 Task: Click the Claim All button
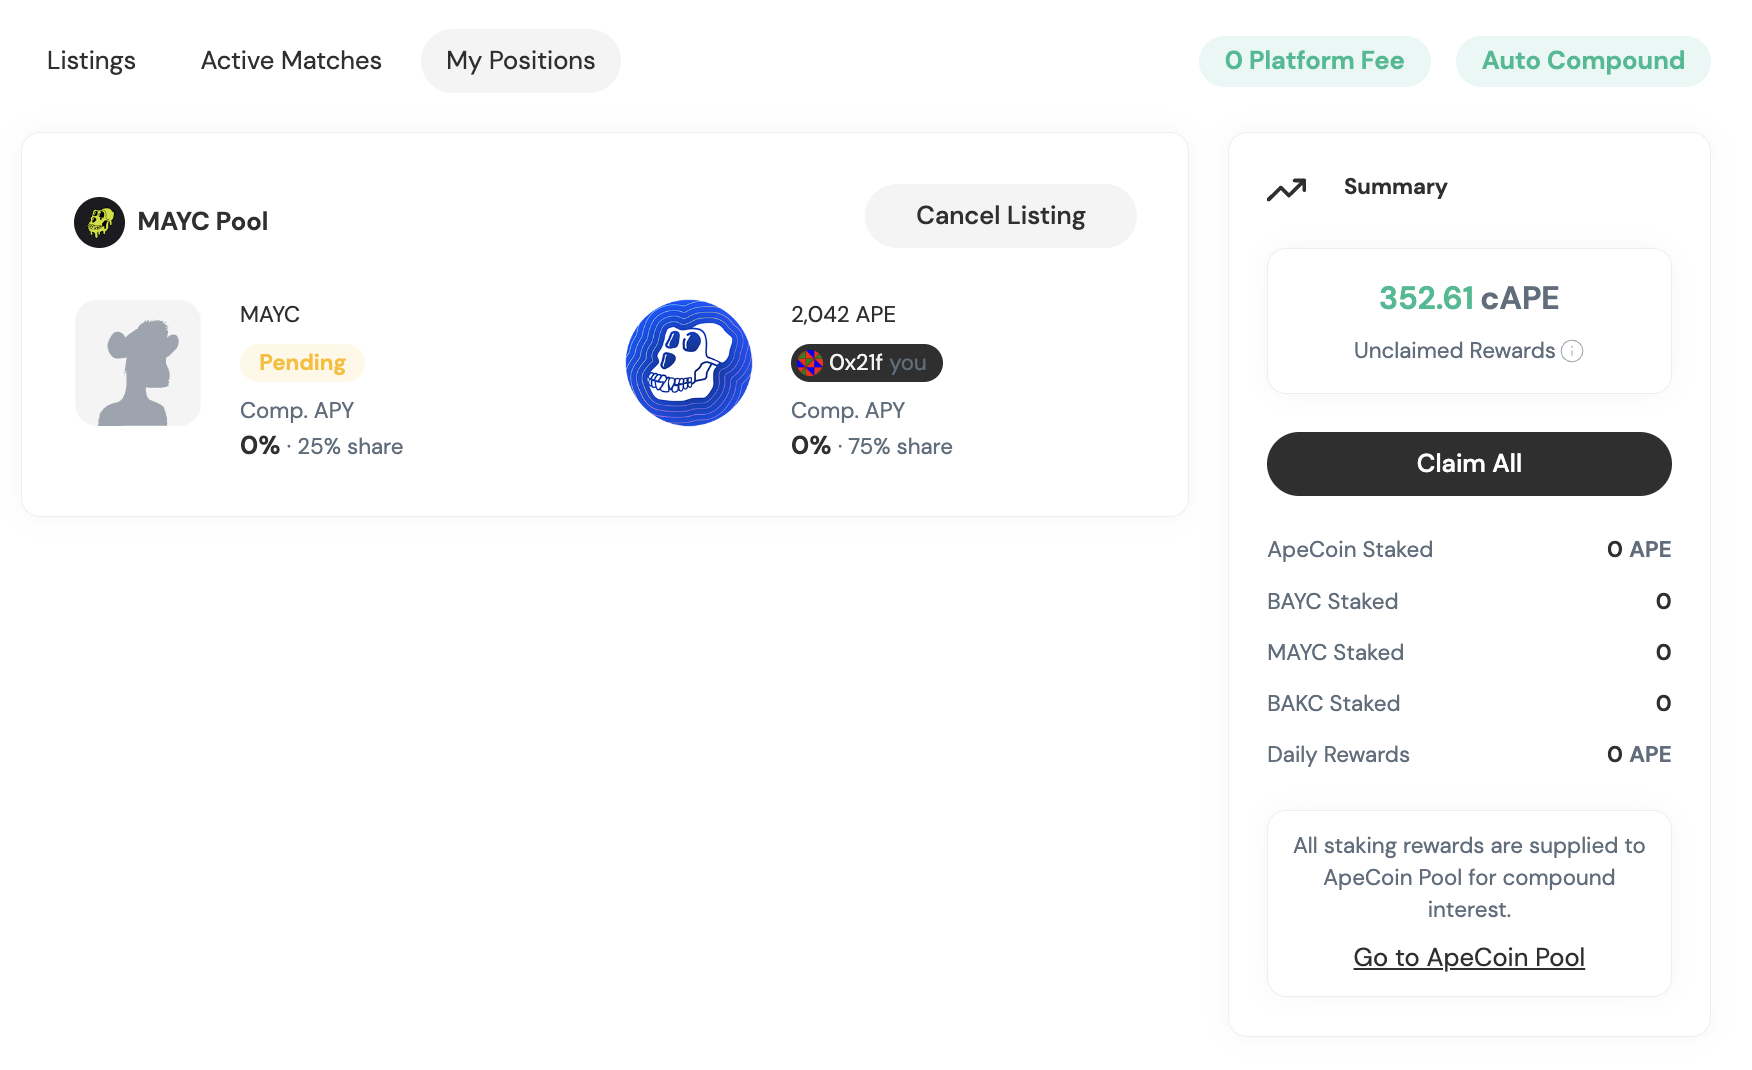[1469, 464]
